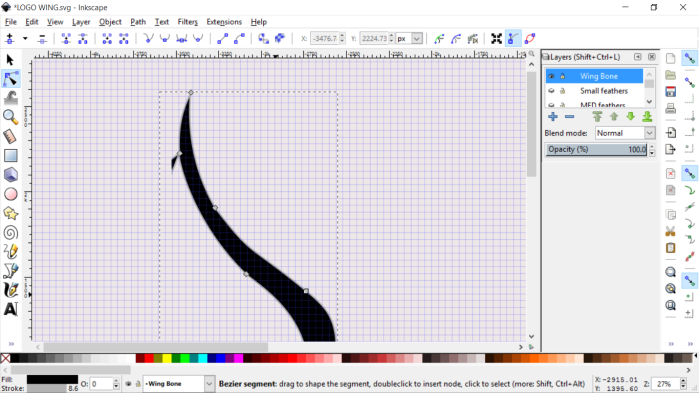Image resolution: width=699 pixels, height=393 pixels.
Task: Select the Small feathers layer
Action: (604, 91)
